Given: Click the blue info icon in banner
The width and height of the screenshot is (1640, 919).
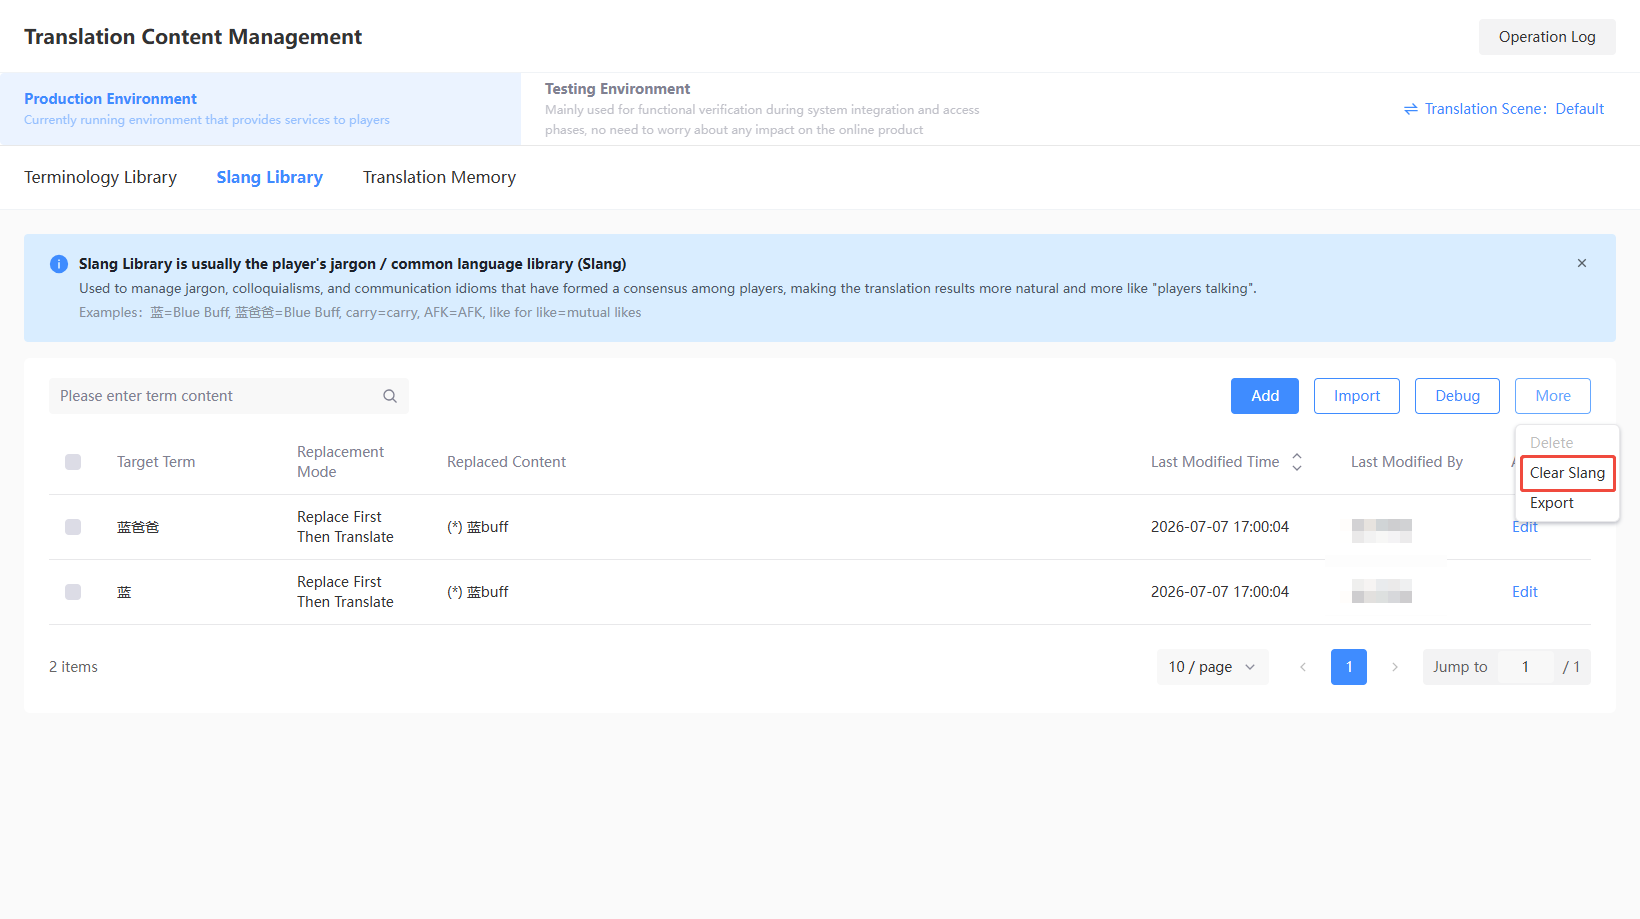Looking at the screenshot, I should pyautogui.click(x=59, y=264).
